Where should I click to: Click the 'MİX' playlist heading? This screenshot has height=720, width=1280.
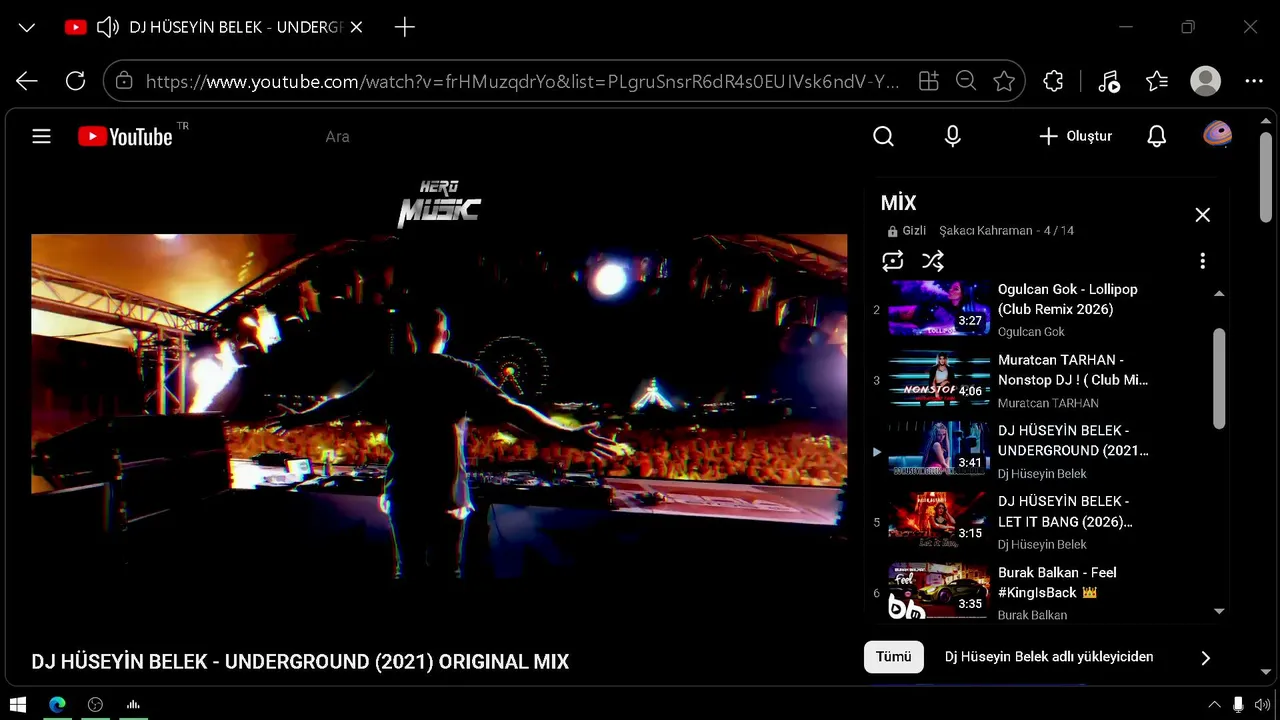(898, 203)
